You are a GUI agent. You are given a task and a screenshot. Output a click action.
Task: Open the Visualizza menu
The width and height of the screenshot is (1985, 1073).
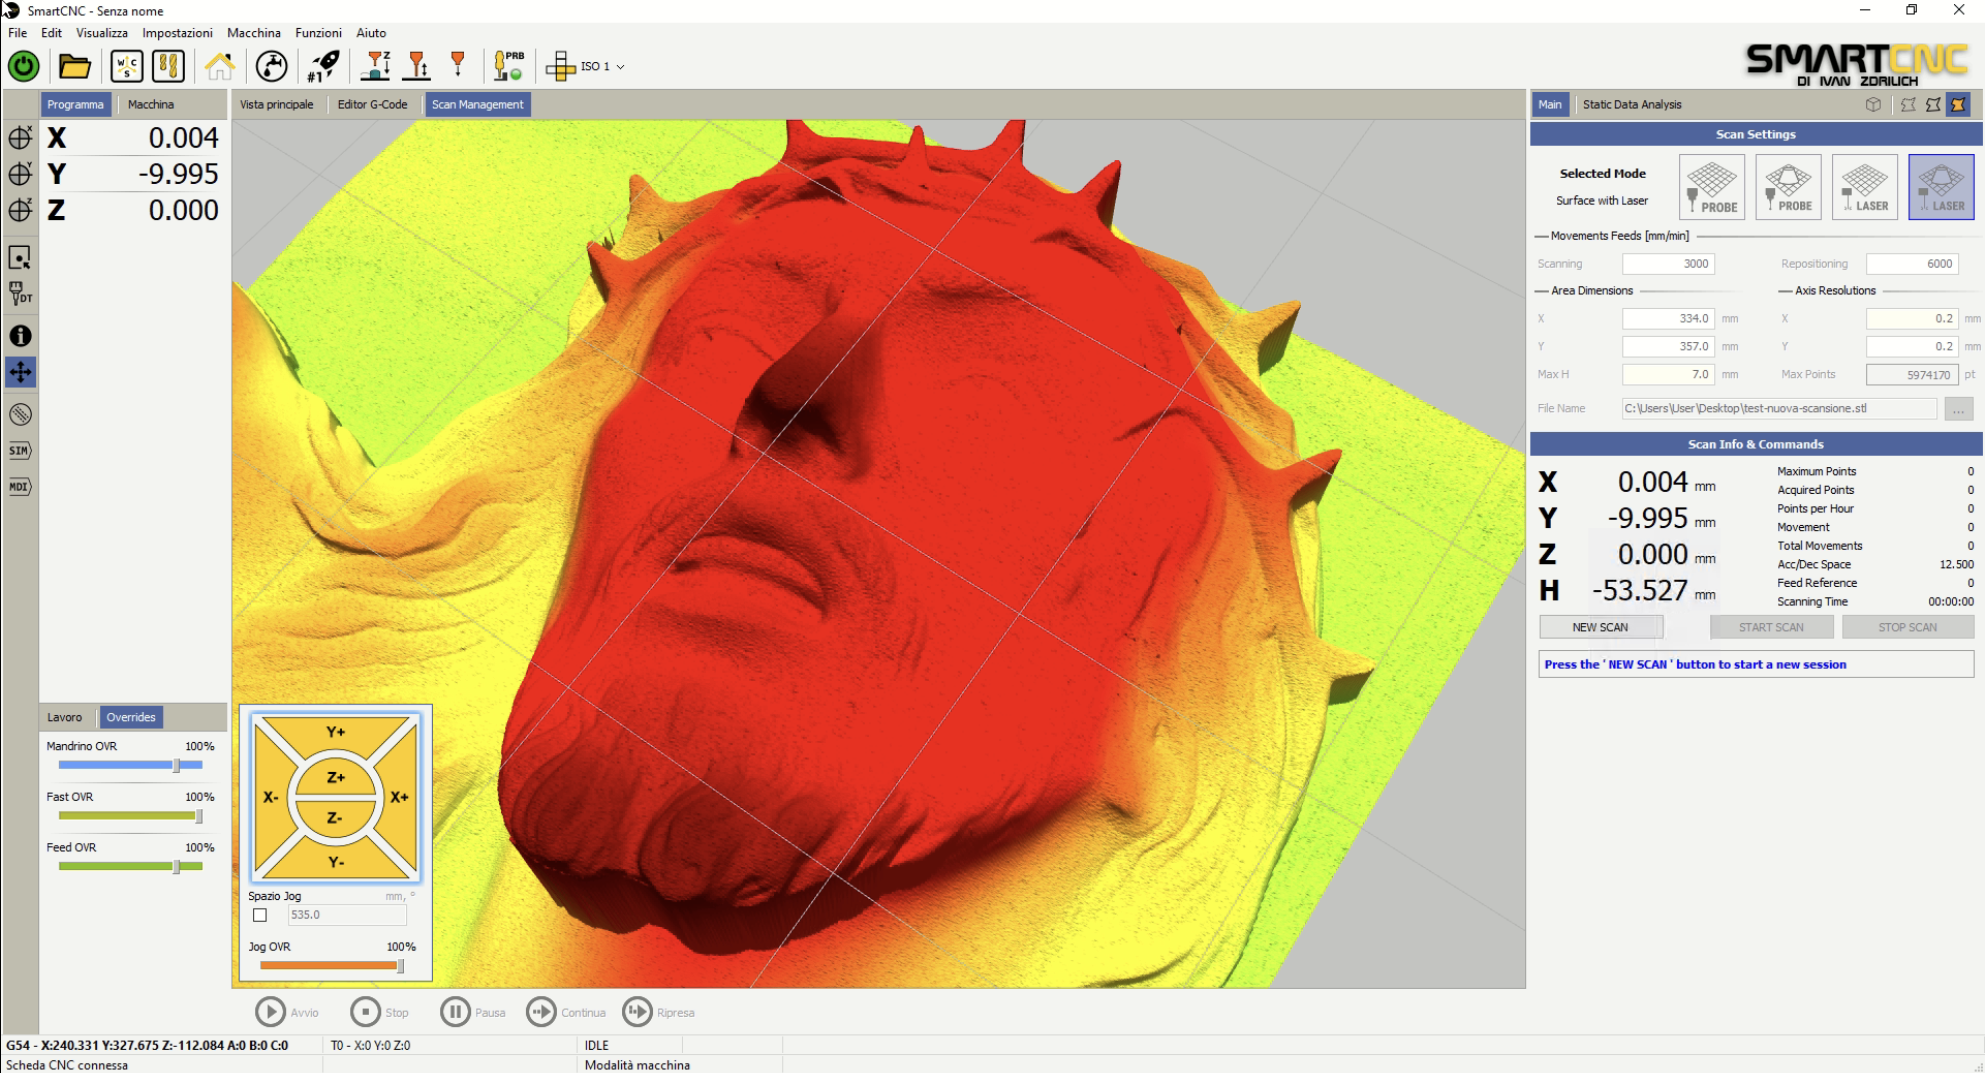point(102,33)
